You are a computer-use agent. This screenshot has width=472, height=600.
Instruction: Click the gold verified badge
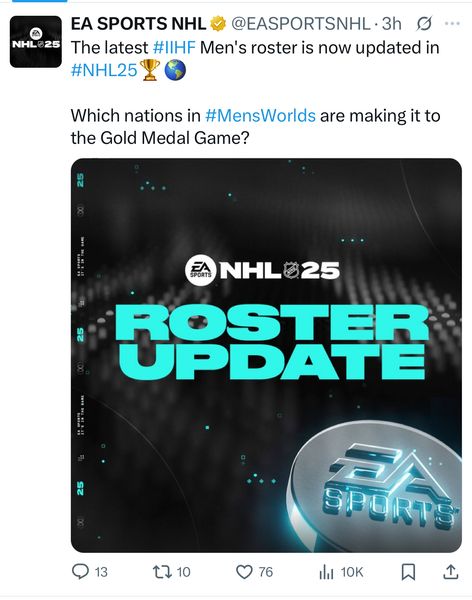pos(218,24)
